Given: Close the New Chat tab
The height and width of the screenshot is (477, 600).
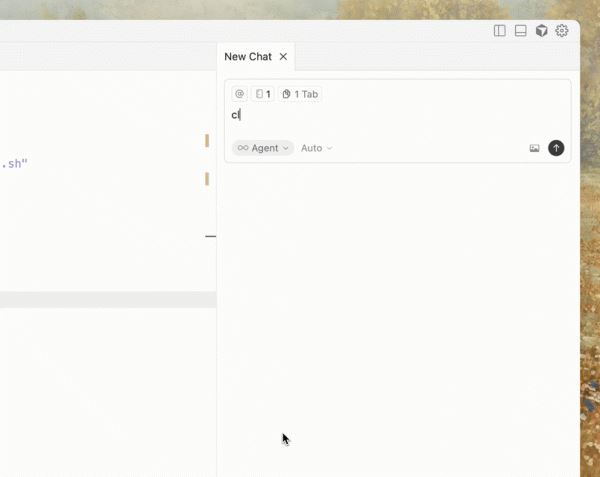Looking at the screenshot, I should (284, 57).
